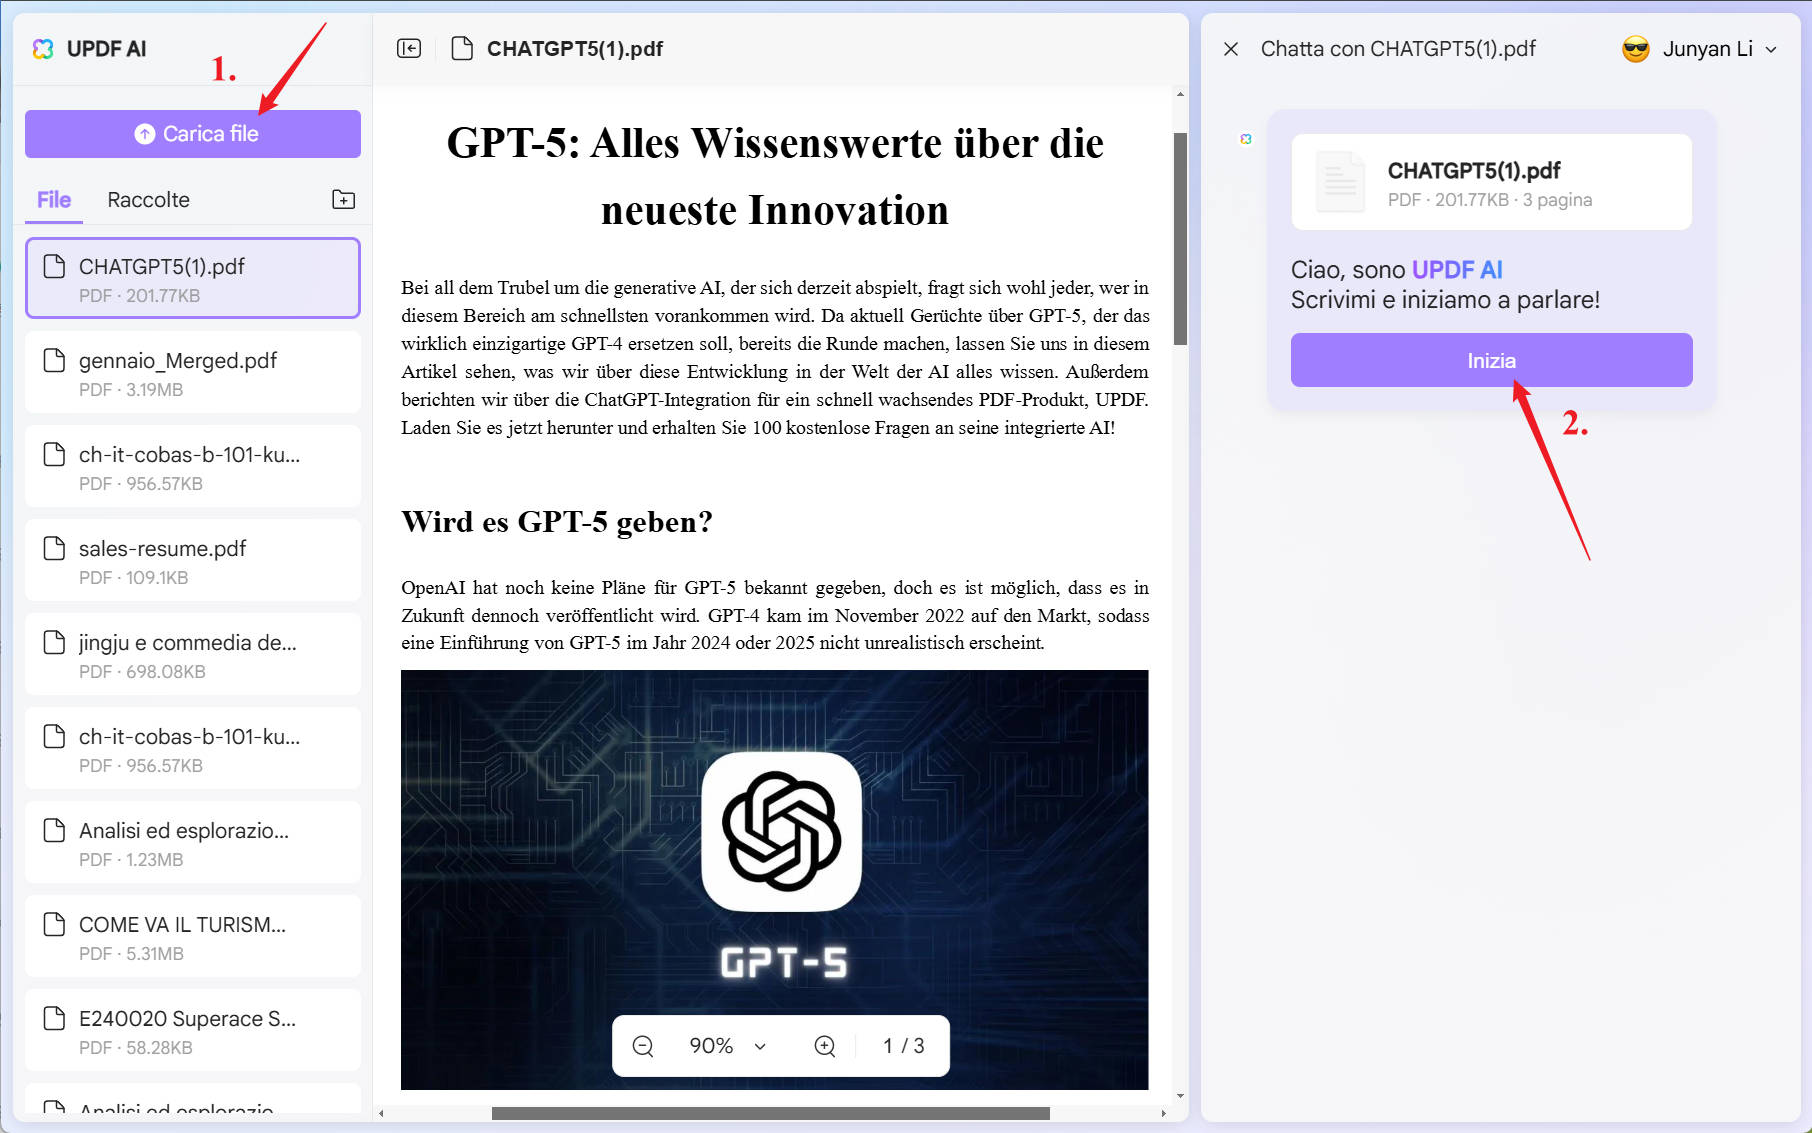
Task: Click the UPDF AI logo icon
Action: click(43, 49)
